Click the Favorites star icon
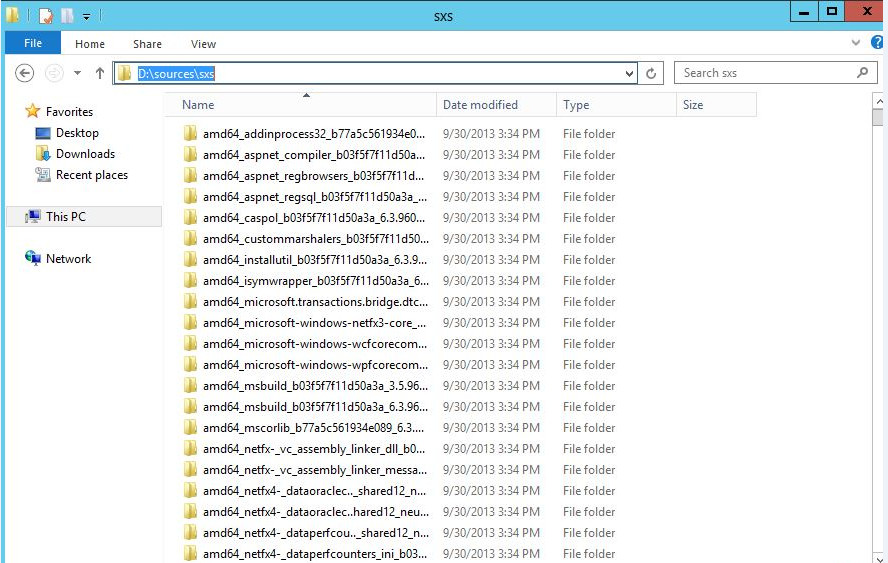The image size is (888, 563). tap(33, 111)
